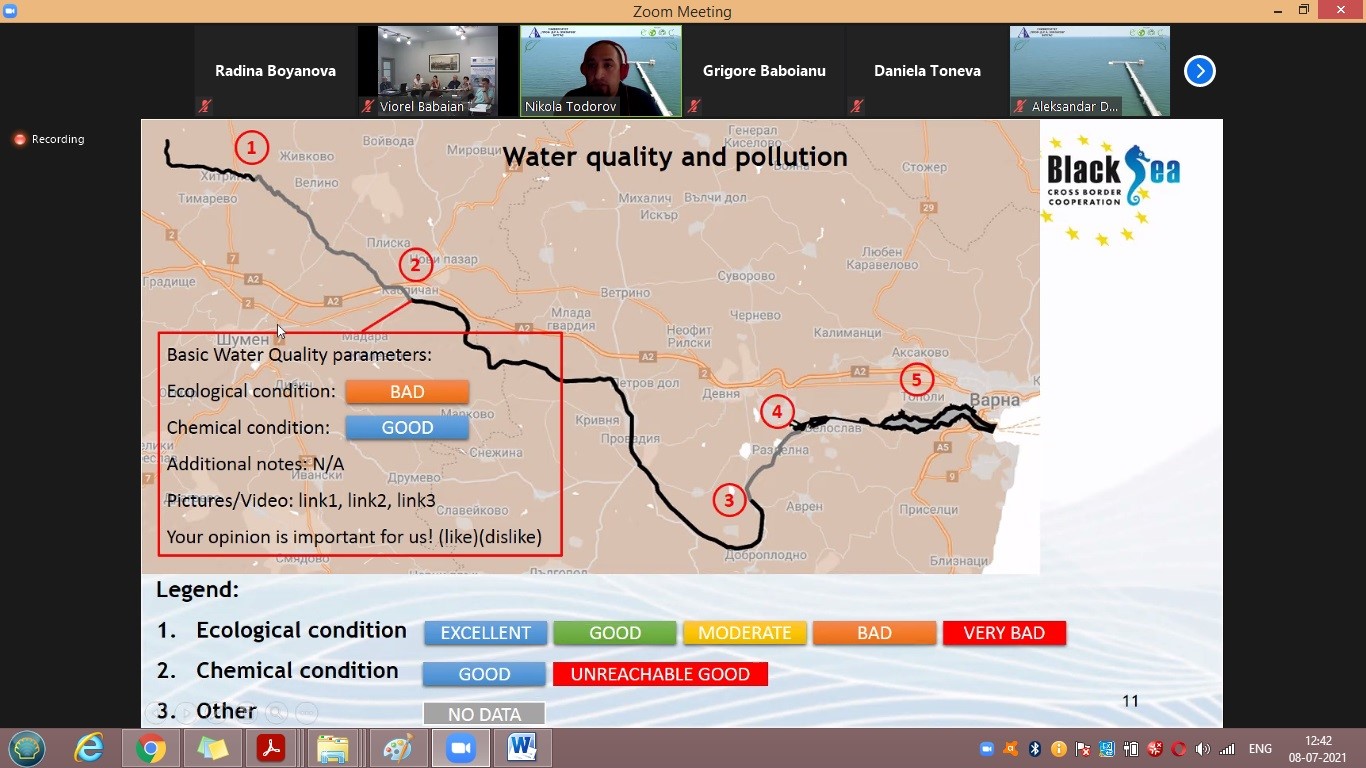Click the Start button
This screenshot has width=1366, height=768.
click(x=27, y=748)
